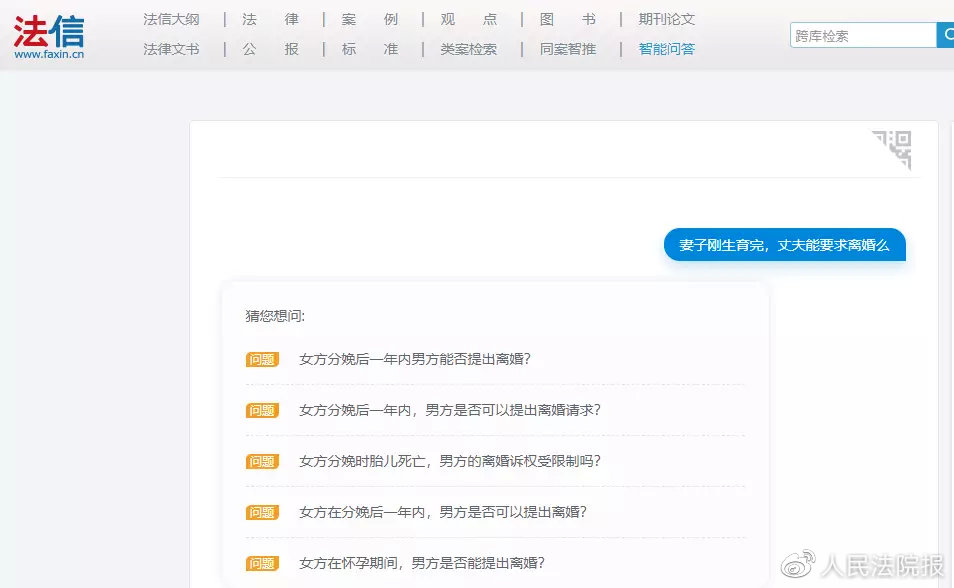Select 案例 in the top navigation
Viewport: 954px width, 588px height.
[x=366, y=18]
